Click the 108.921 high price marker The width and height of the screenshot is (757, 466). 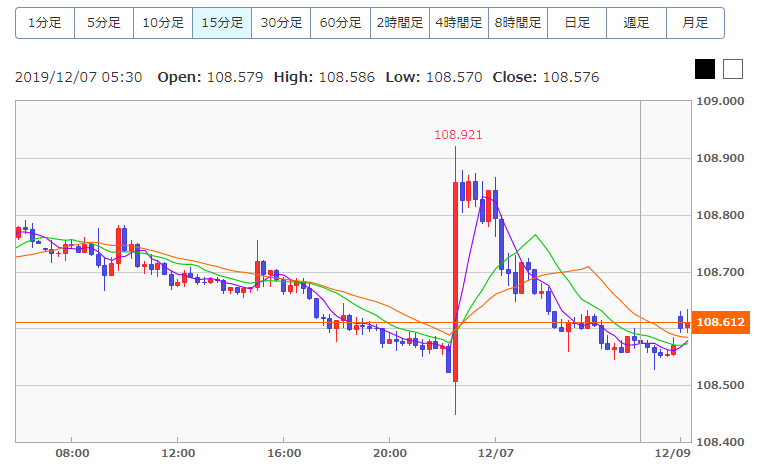pos(452,133)
